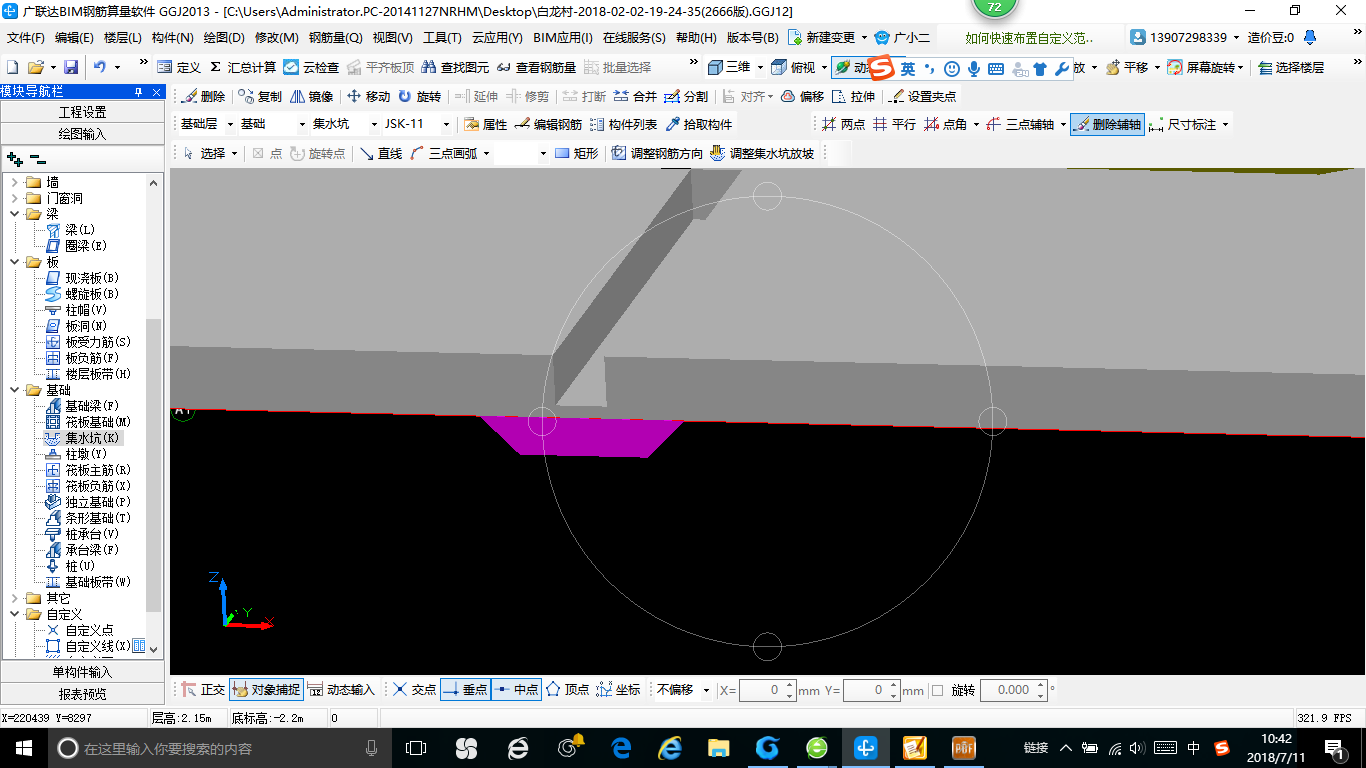Open 设置夹点 tool

(x=923, y=97)
